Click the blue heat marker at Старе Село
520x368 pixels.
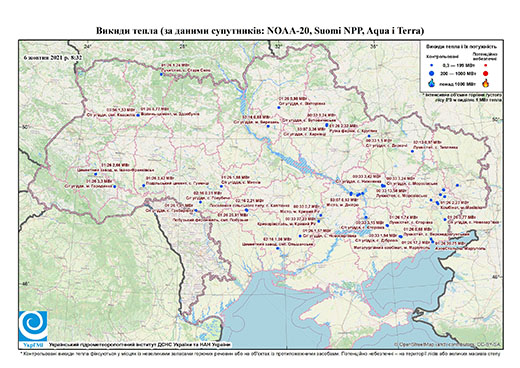click(161, 74)
